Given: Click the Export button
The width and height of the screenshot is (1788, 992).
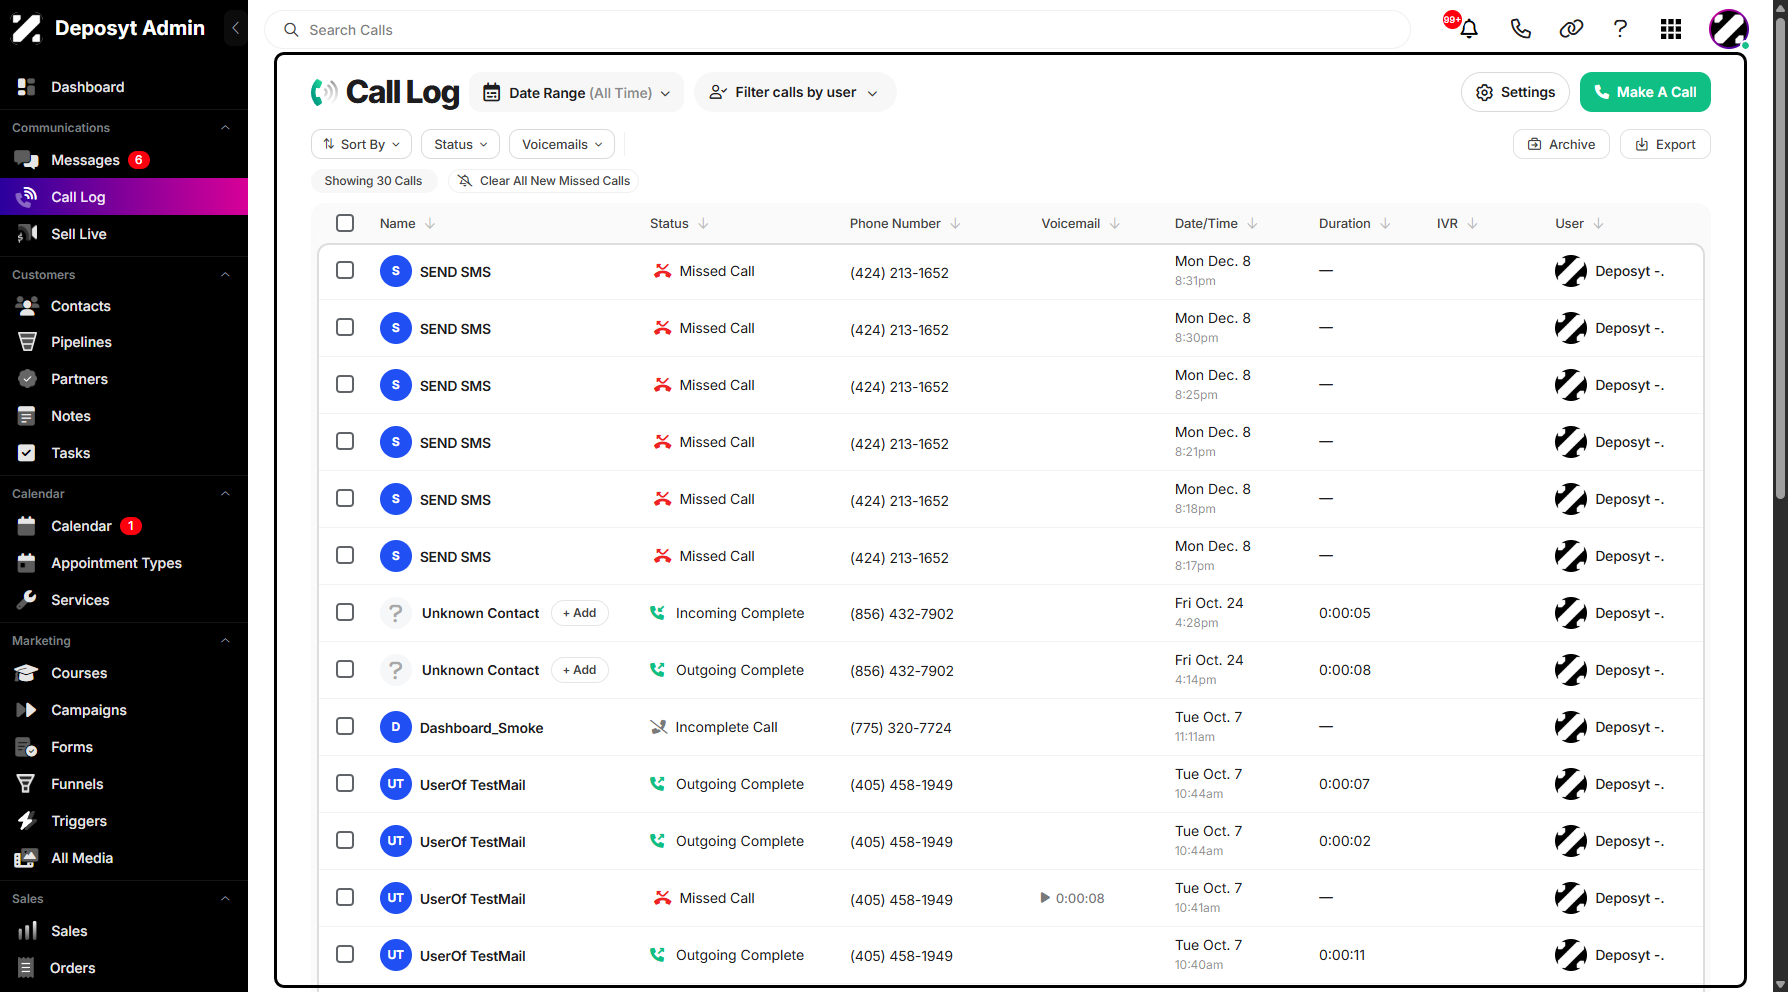Looking at the screenshot, I should pos(1665,144).
